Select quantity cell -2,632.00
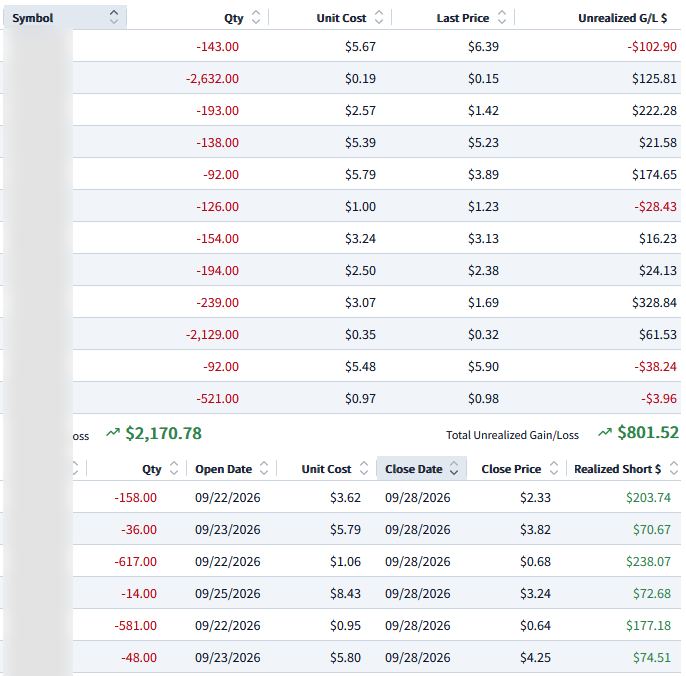 pyautogui.click(x=212, y=78)
